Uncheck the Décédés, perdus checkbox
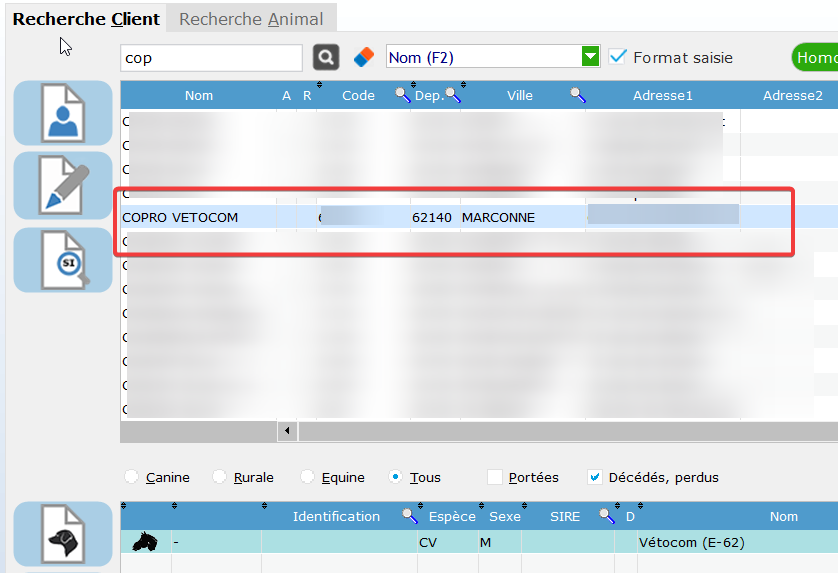Image resolution: width=838 pixels, height=573 pixels. click(x=595, y=477)
